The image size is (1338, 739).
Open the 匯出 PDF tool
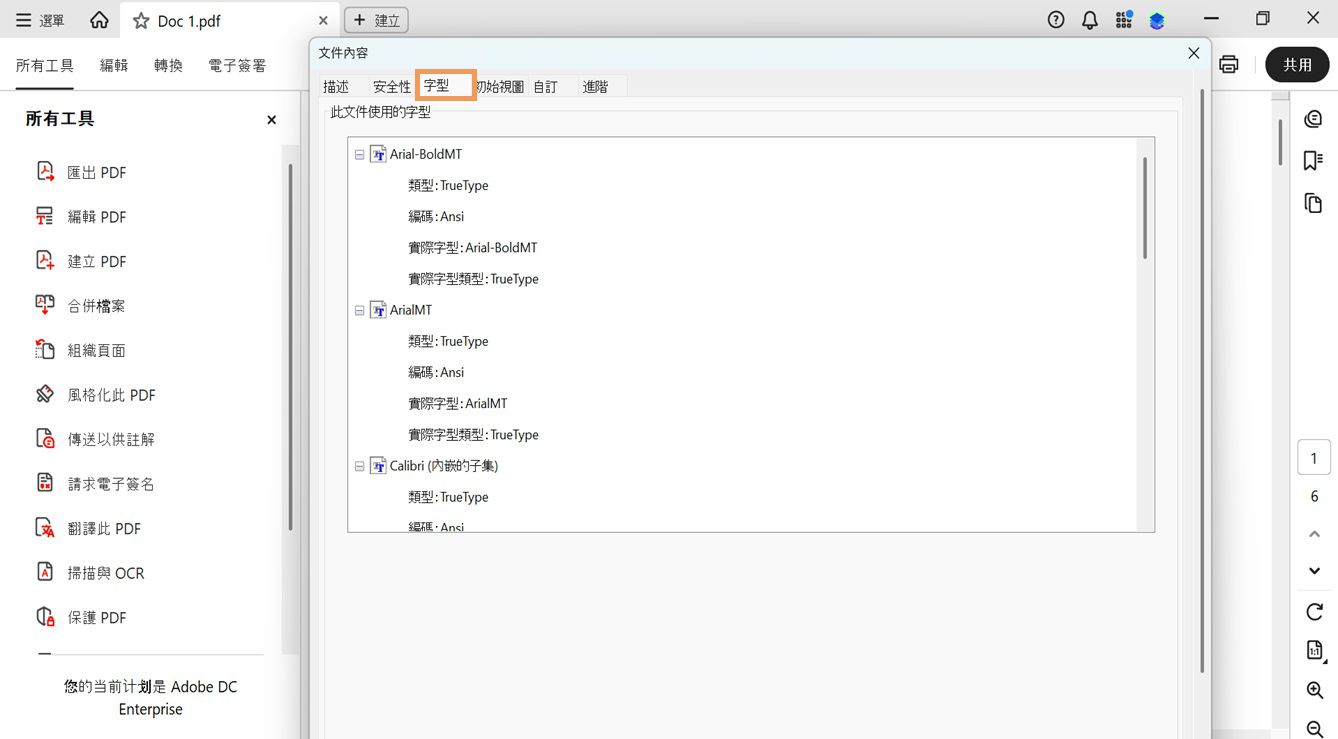click(97, 172)
